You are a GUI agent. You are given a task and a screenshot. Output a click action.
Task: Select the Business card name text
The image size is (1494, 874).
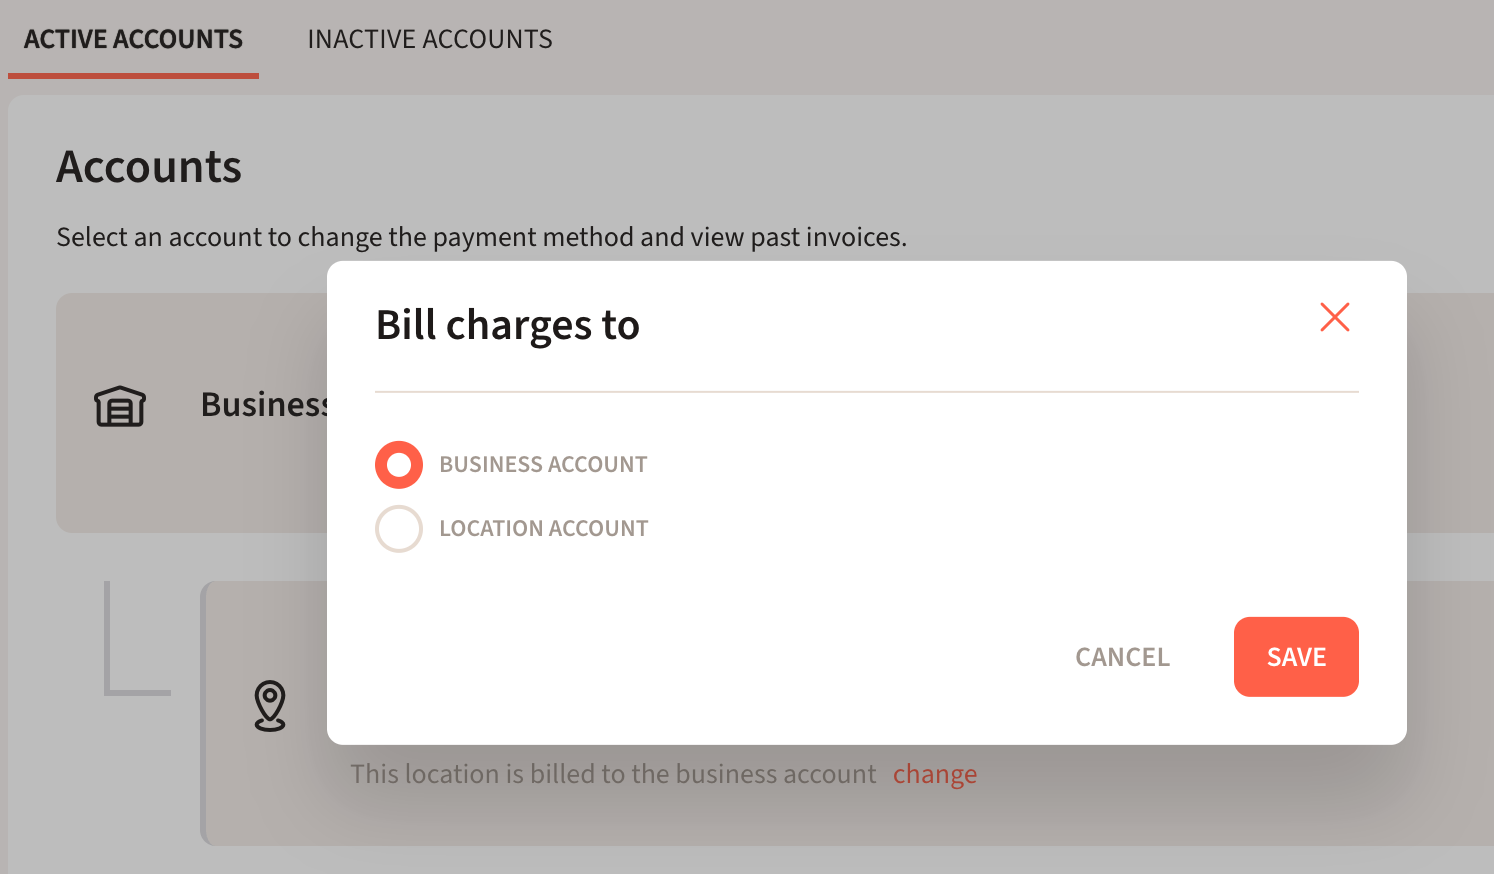(x=263, y=405)
